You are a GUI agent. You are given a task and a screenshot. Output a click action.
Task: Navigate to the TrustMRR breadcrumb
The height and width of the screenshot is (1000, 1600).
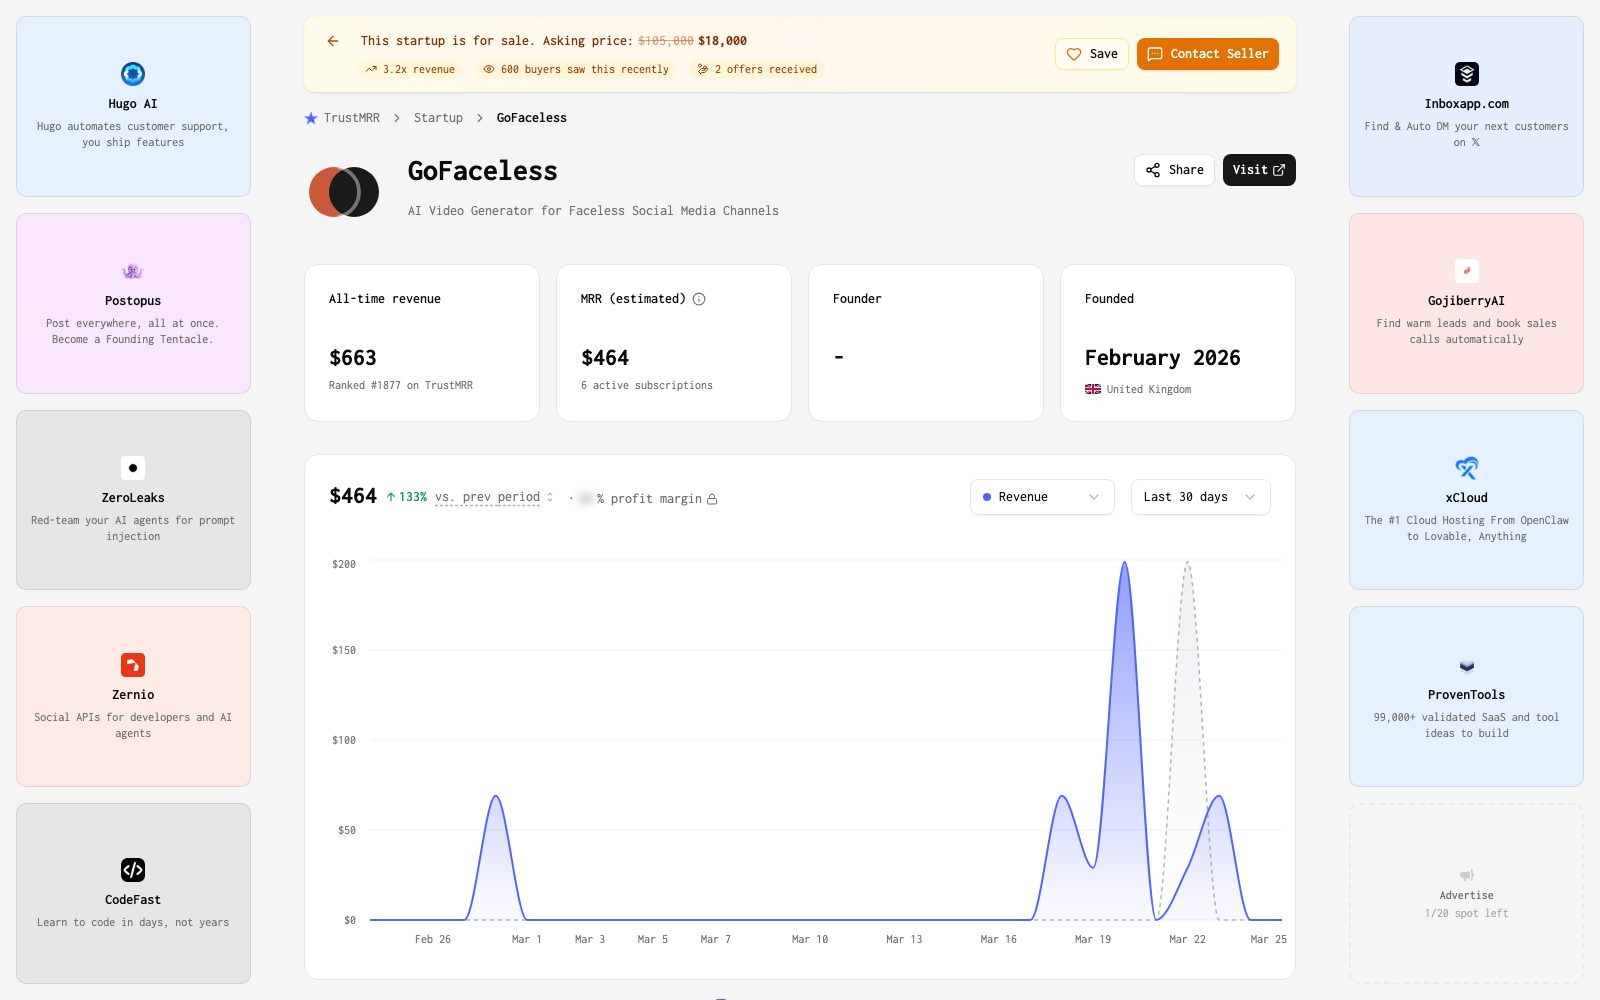(351, 118)
